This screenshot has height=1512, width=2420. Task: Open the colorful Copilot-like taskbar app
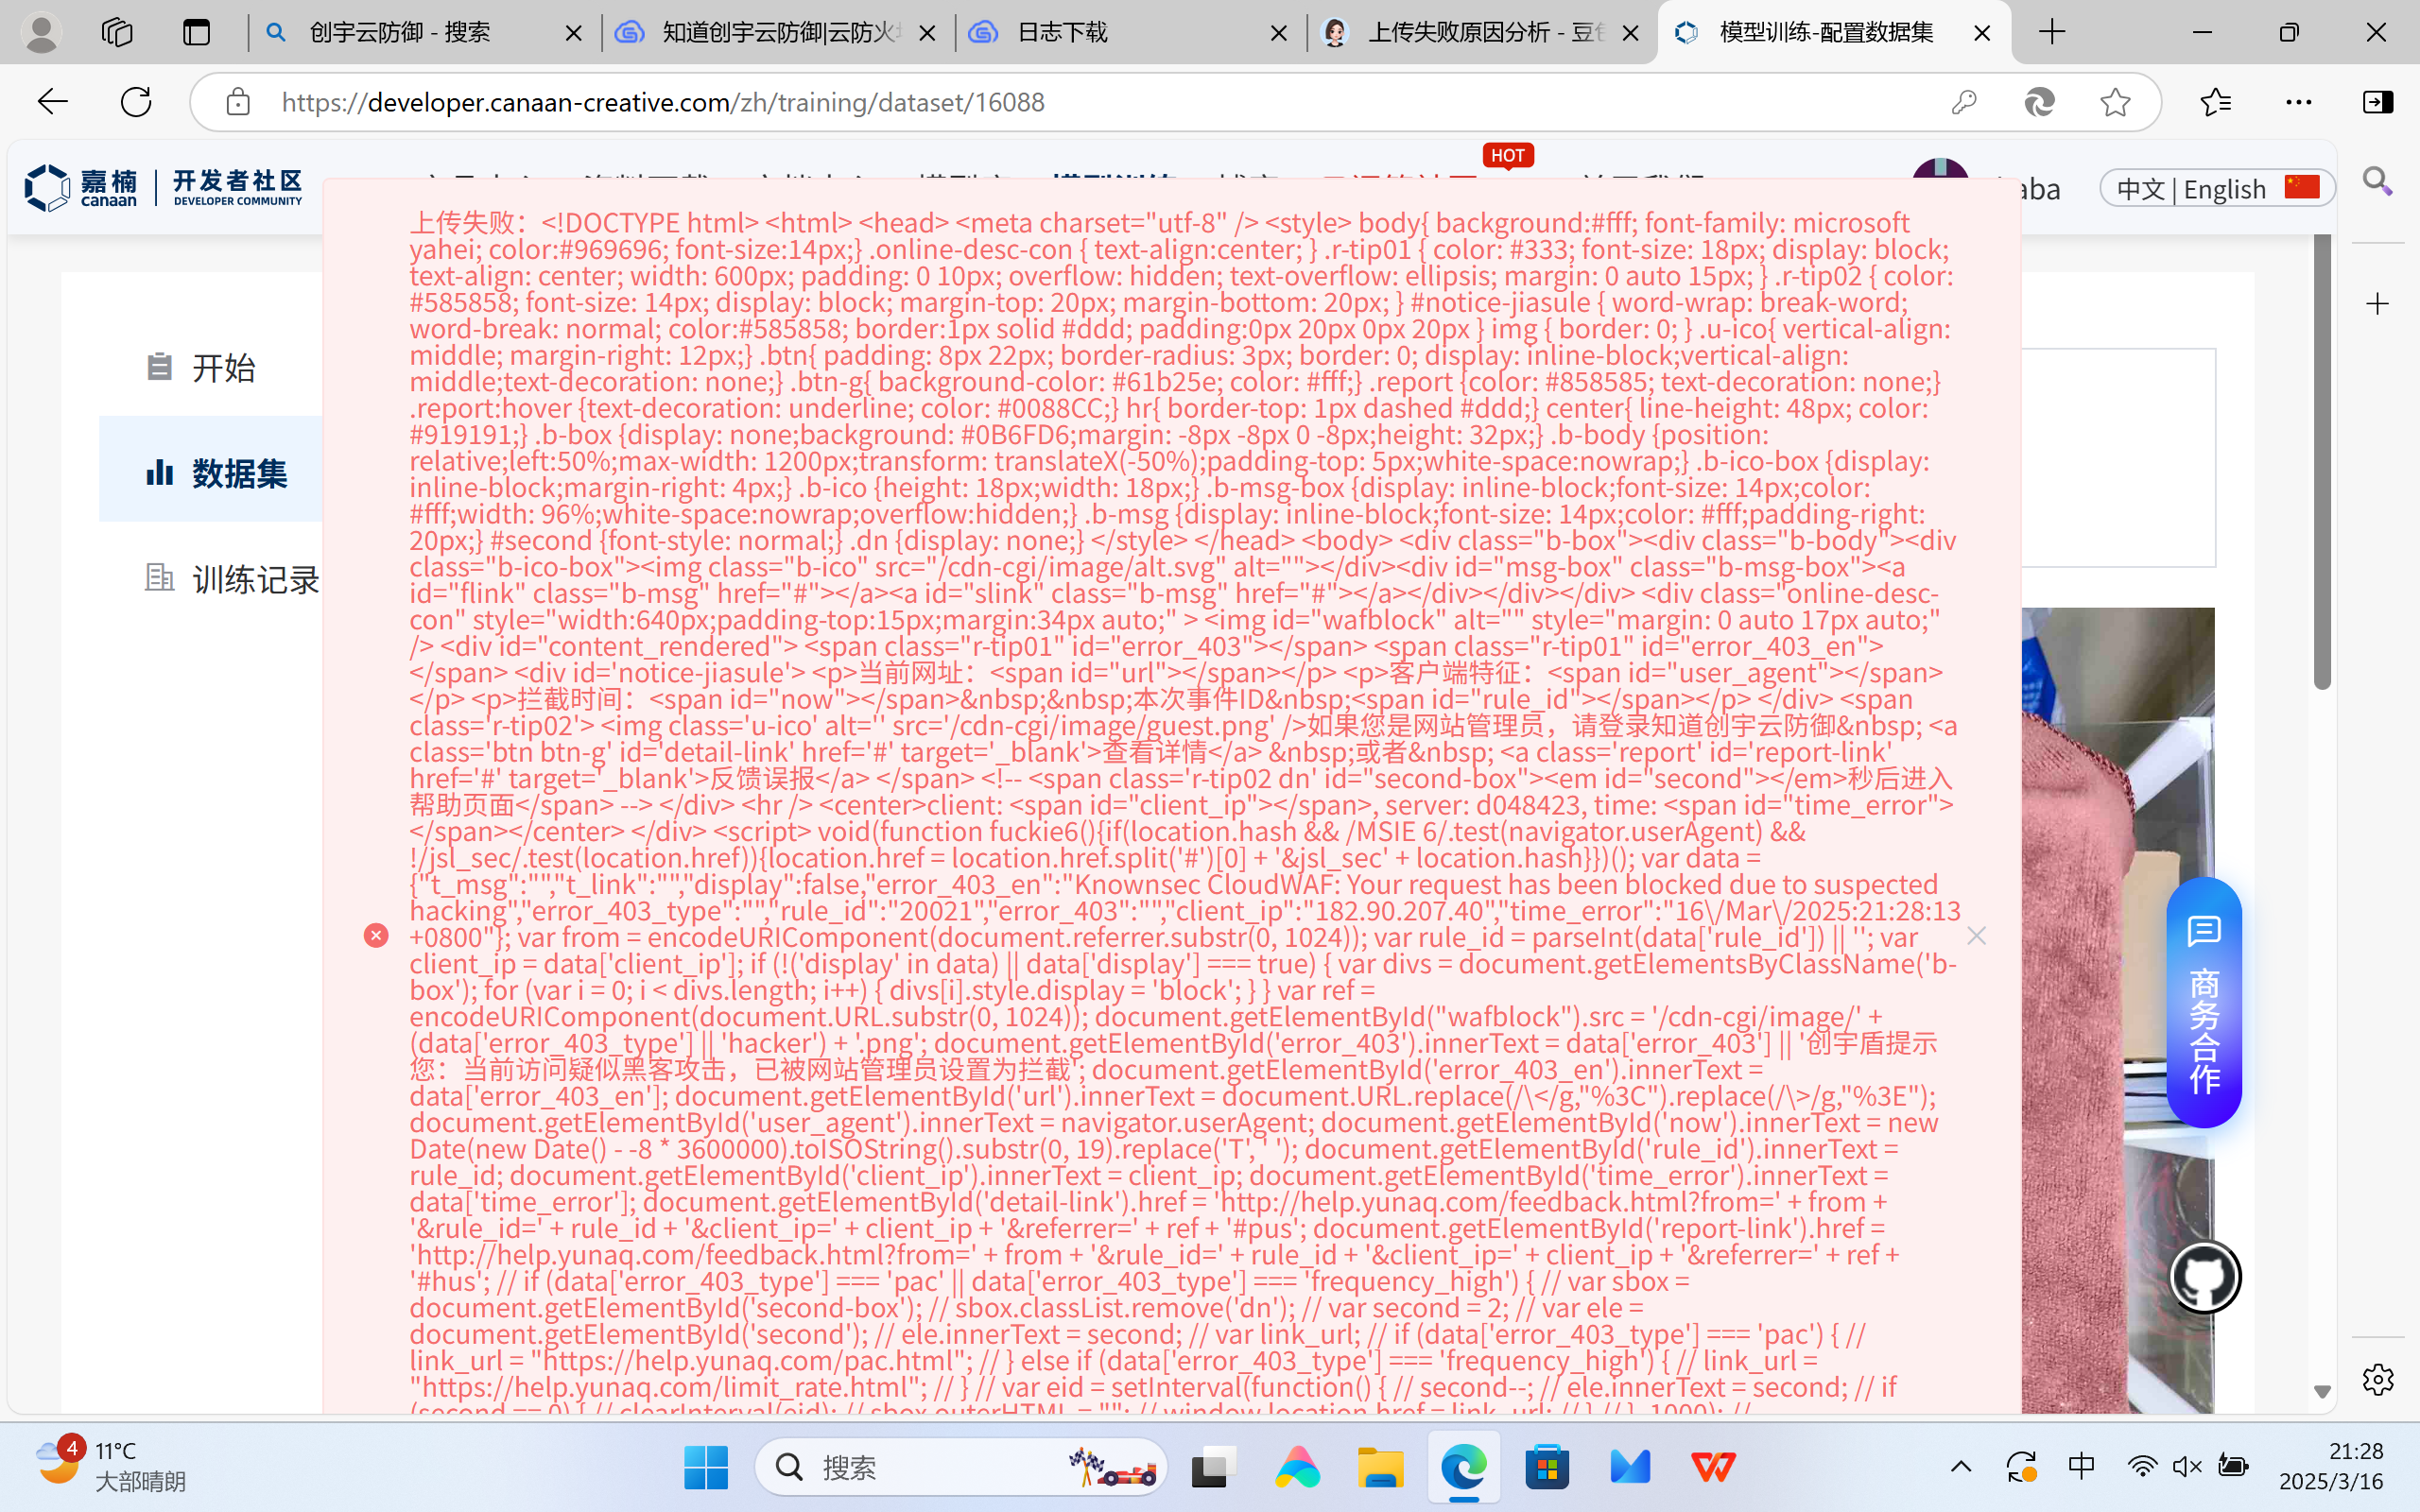1297,1467
